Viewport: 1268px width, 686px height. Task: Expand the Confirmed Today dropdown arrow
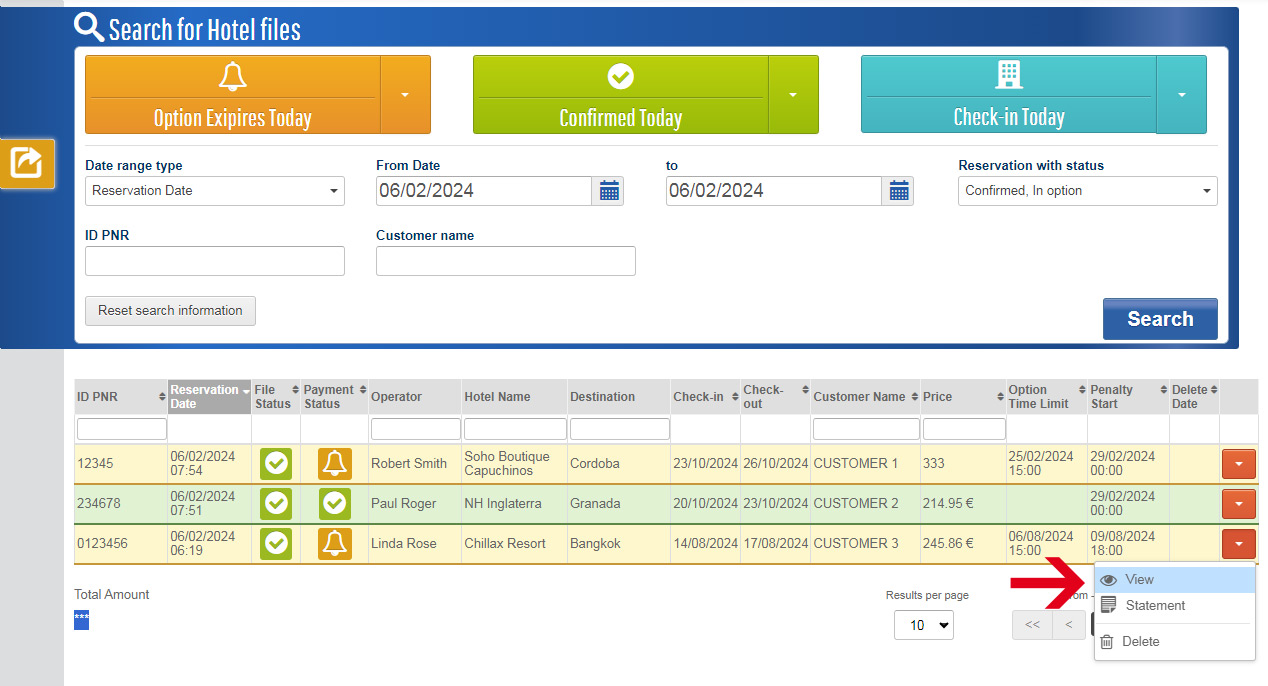(x=793, y=95)
